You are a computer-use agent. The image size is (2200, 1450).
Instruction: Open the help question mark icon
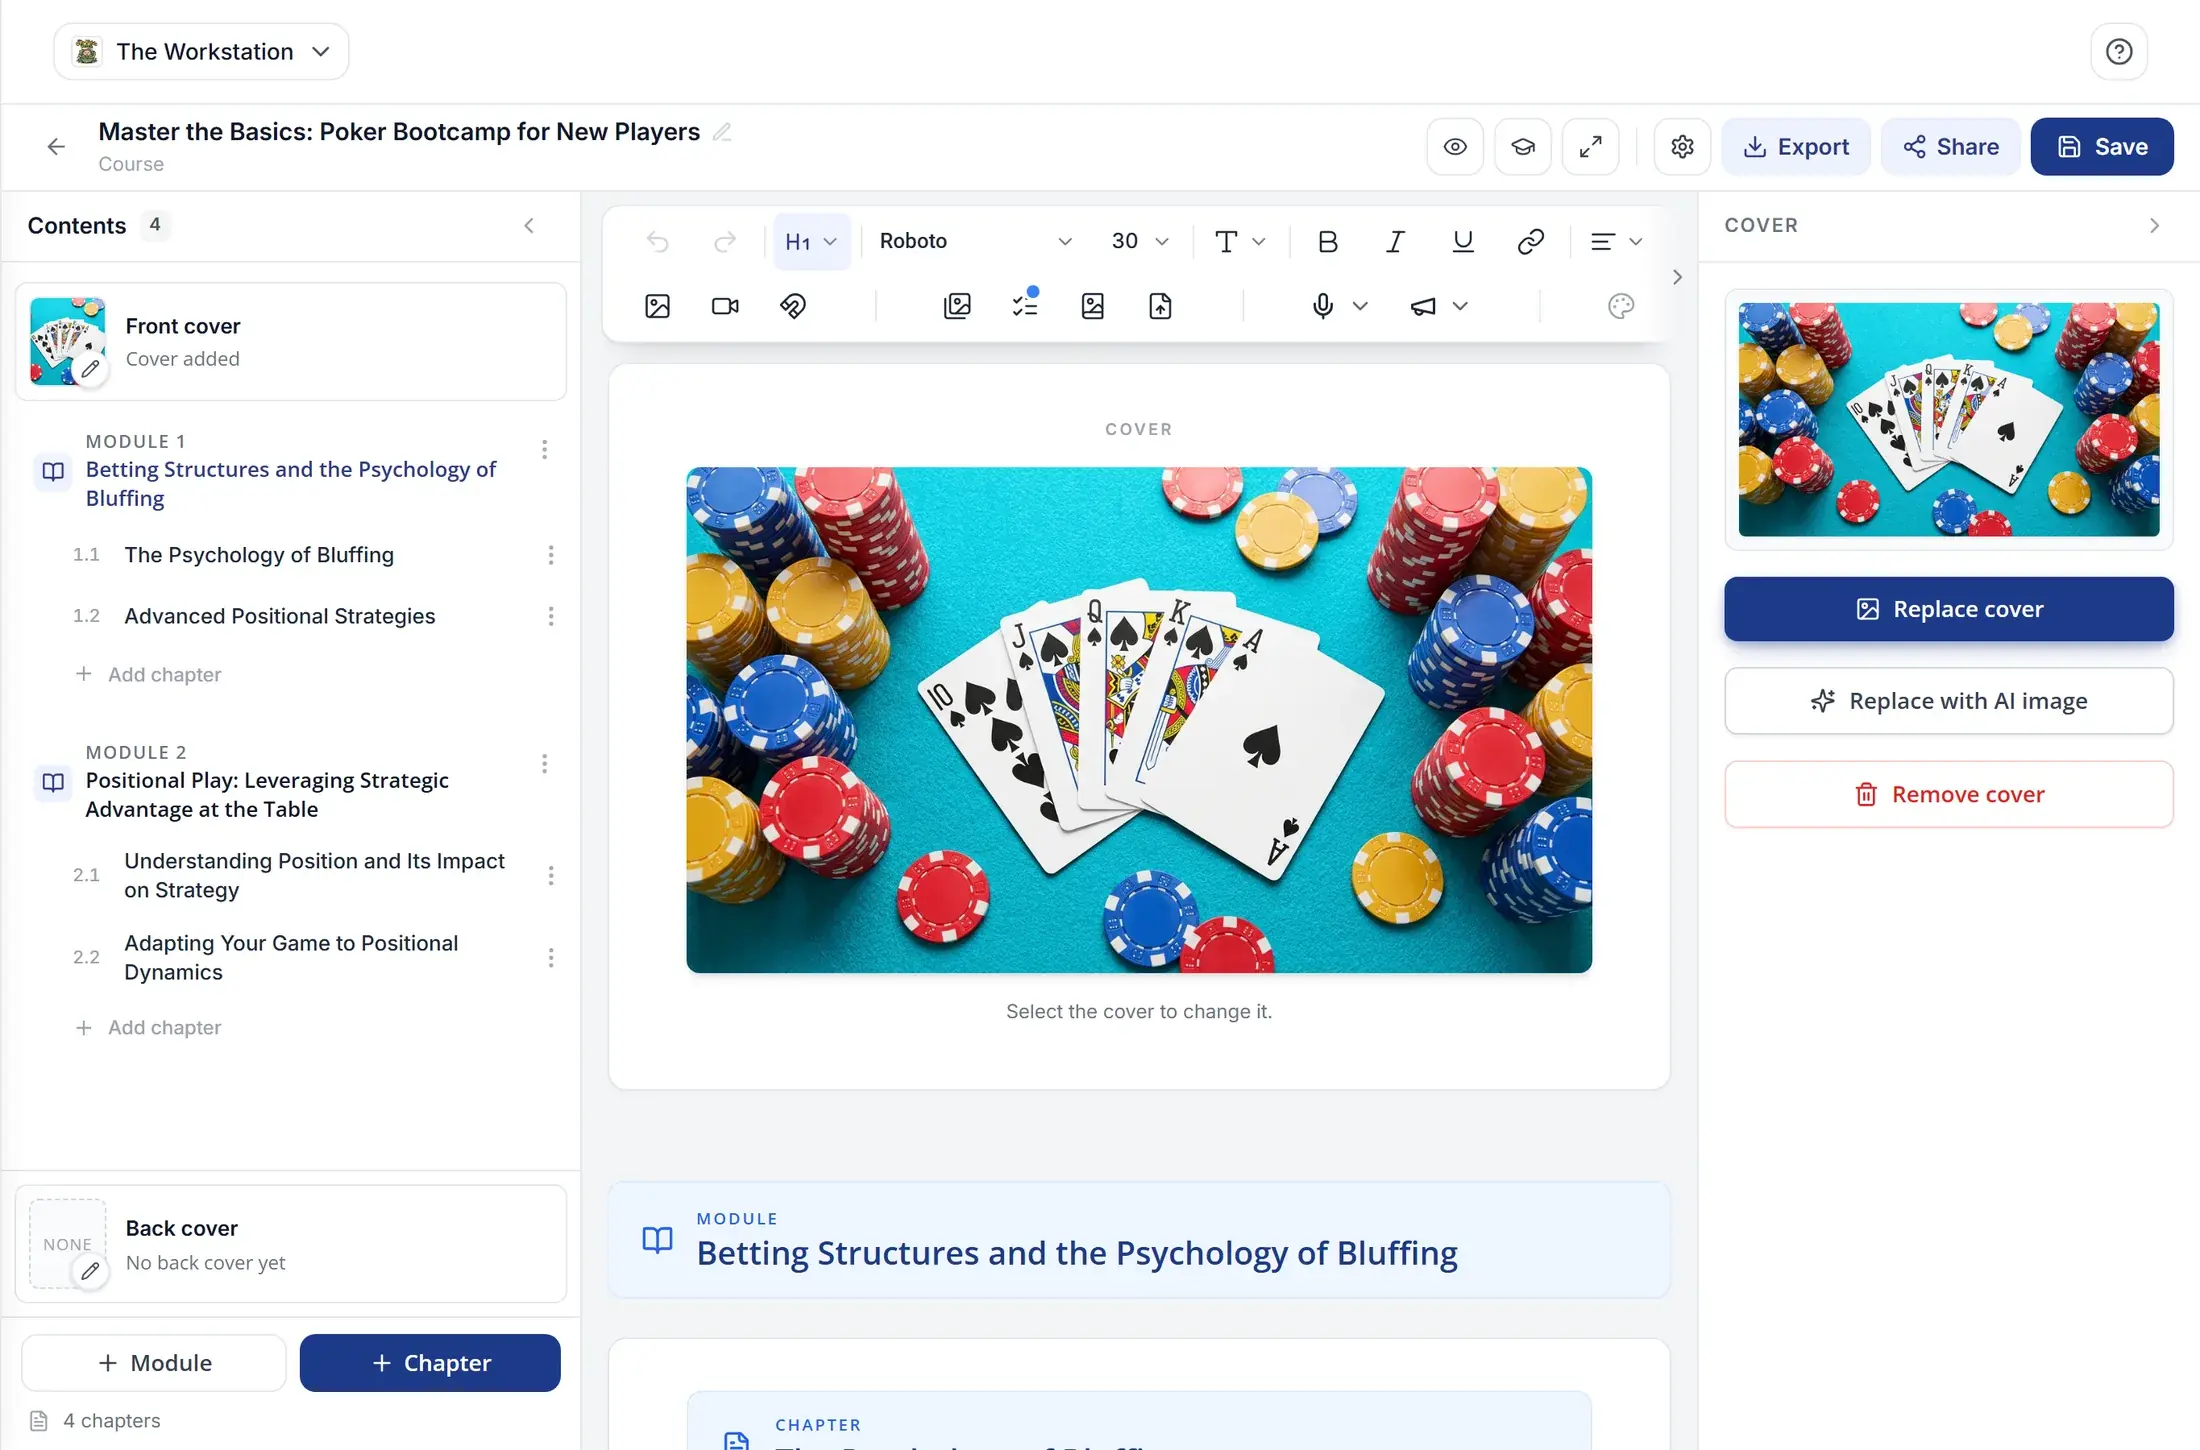click(2119, 52)
